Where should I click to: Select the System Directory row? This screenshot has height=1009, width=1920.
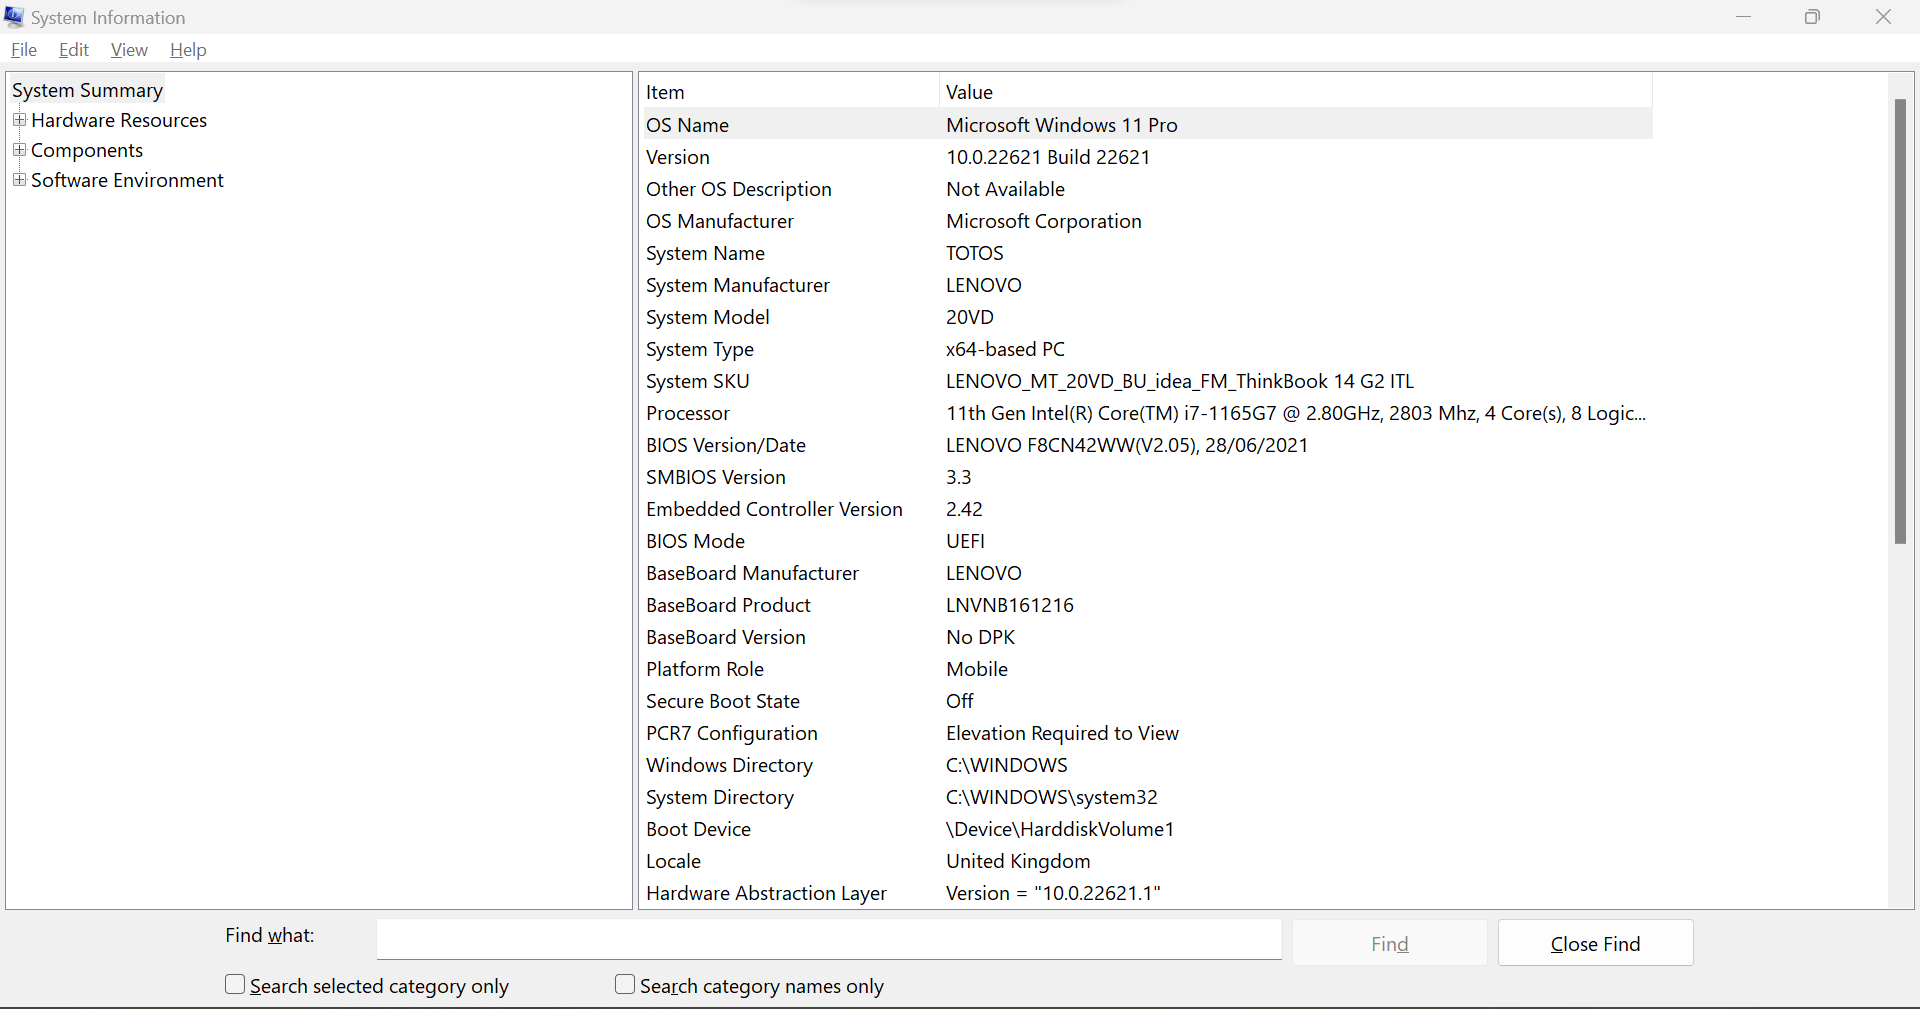[x=1146, y=797]
